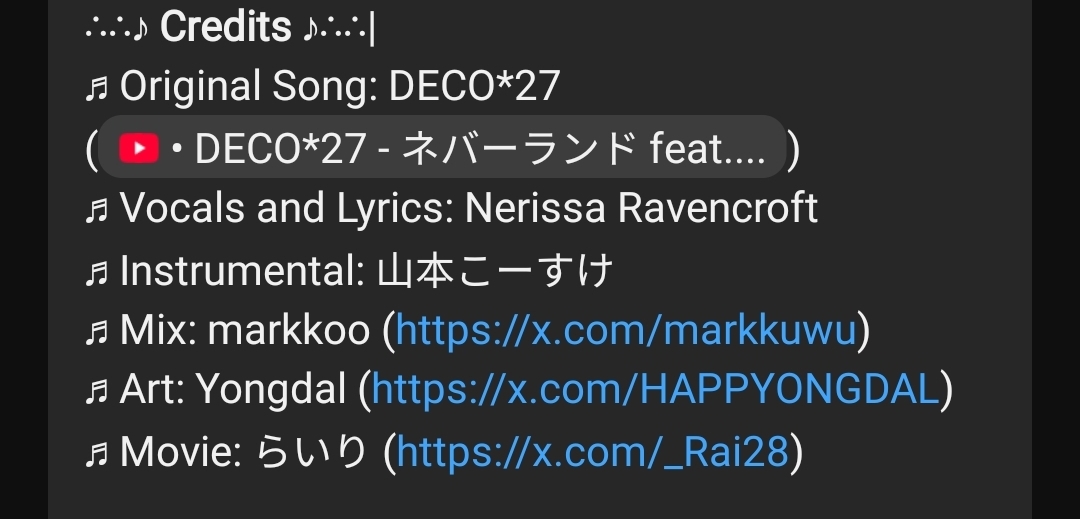This screenshot has height=519, width=1080.
Task: Click the music note beside Movie
Action: tap(97, 453)
